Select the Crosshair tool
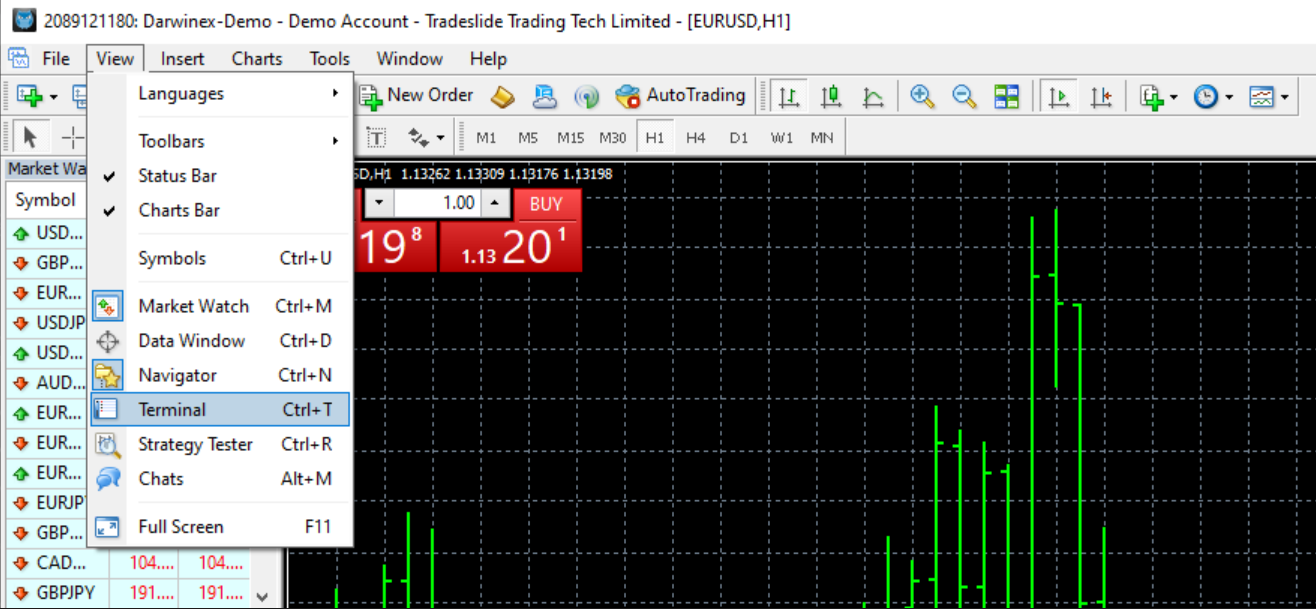Image resolution: width=1316 pixels, height=609 pixels. (x=72, y=137)
